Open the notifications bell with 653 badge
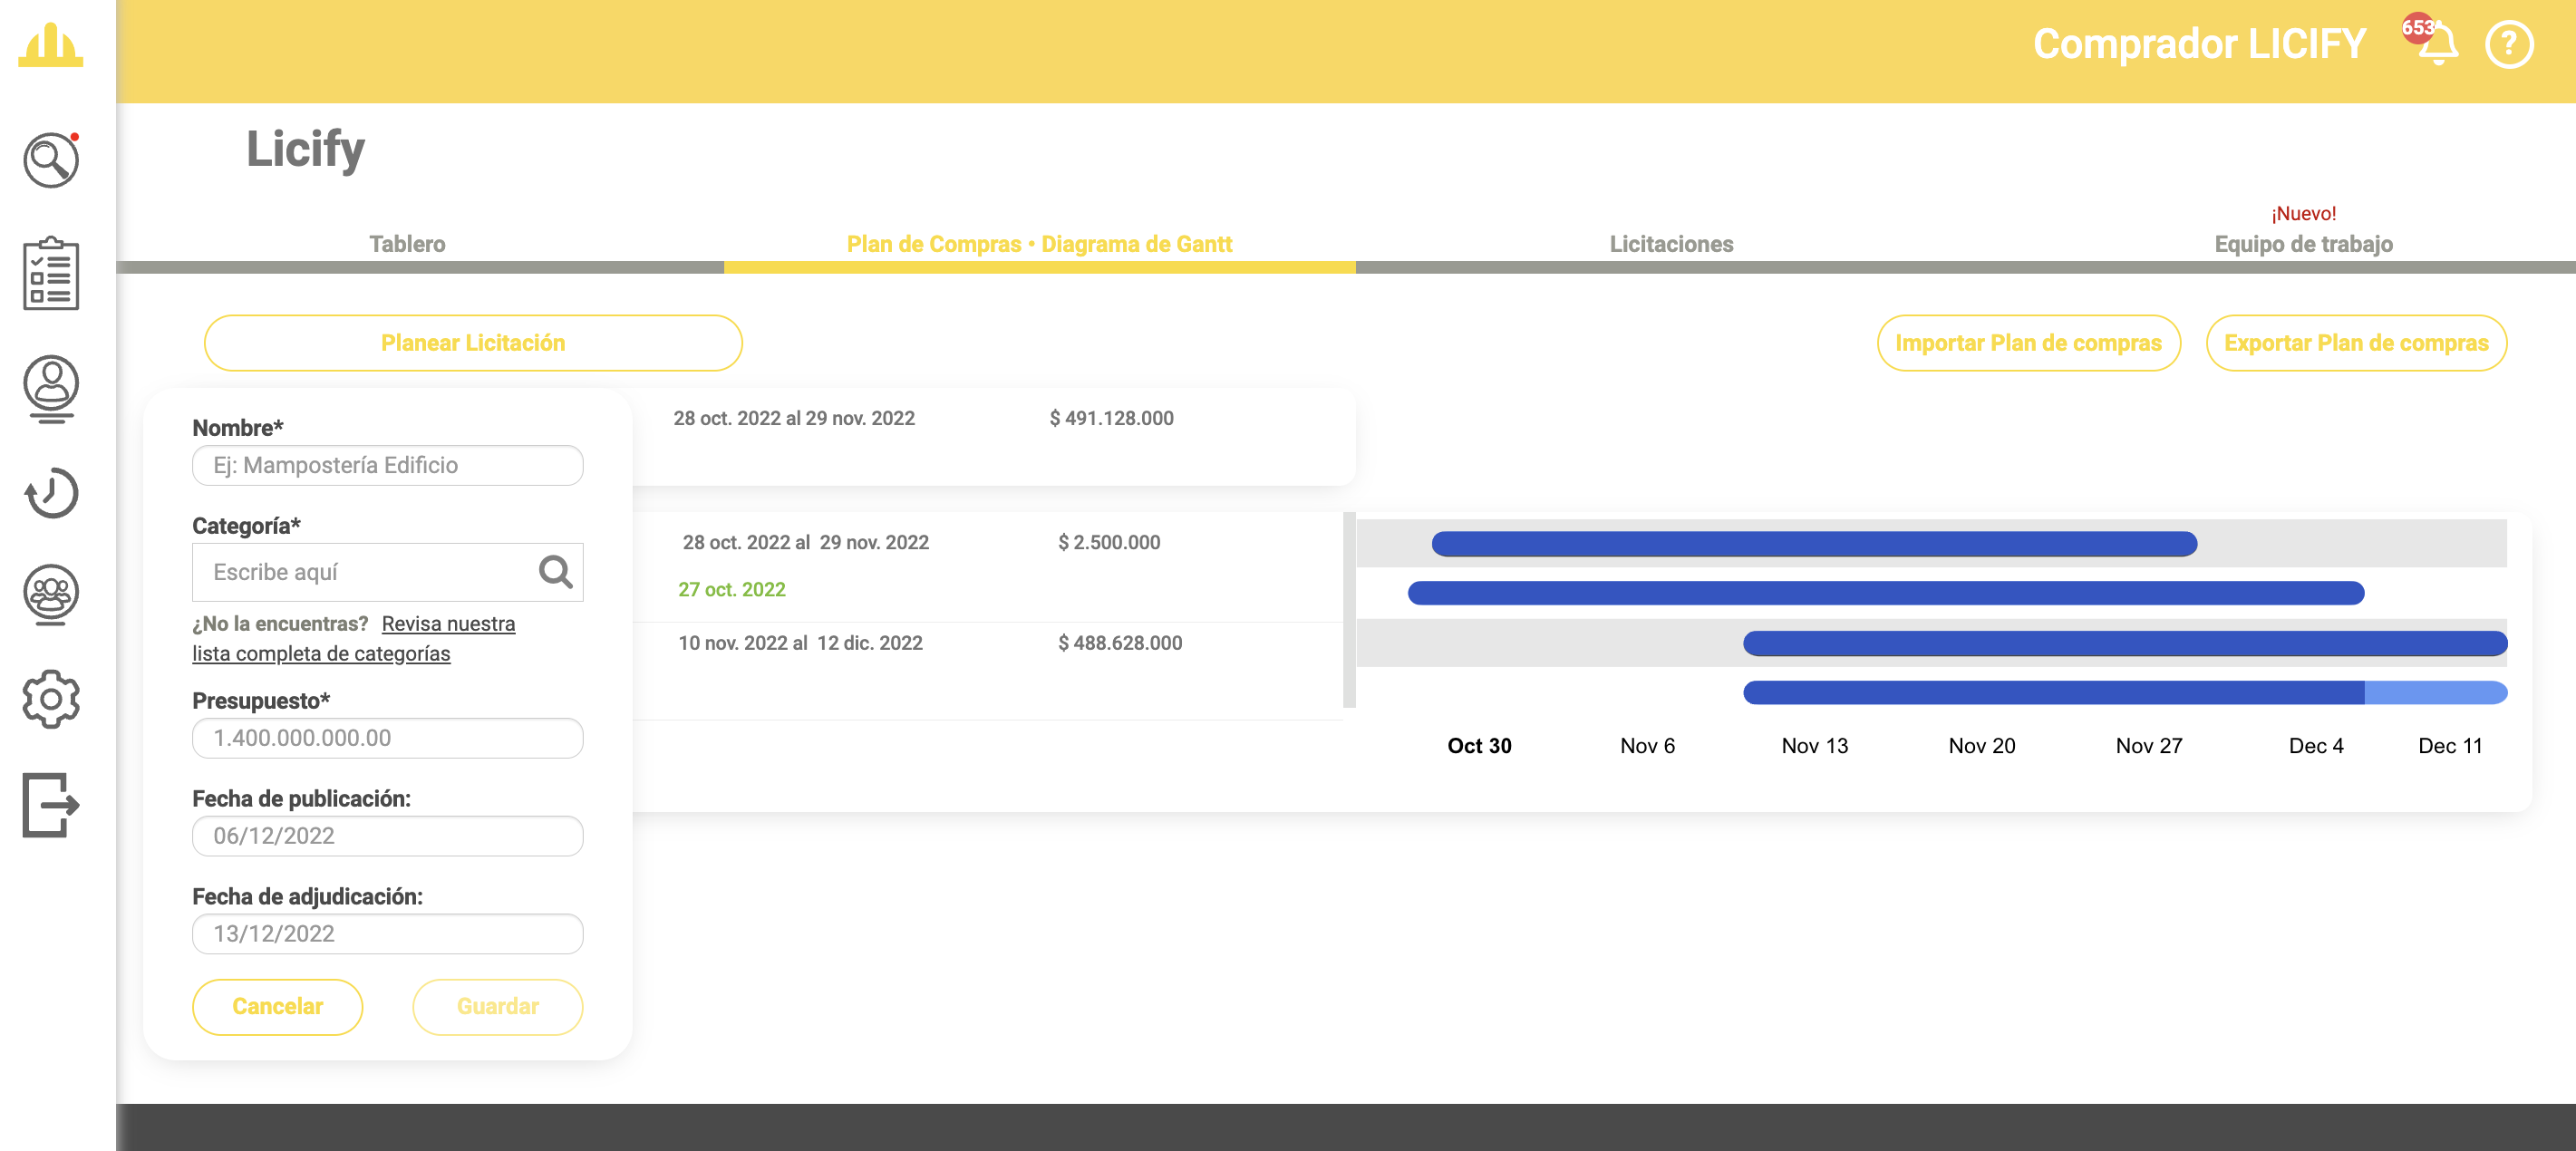The width and height of the screenshot is (2576, 1151). (x=2437, y=44)
